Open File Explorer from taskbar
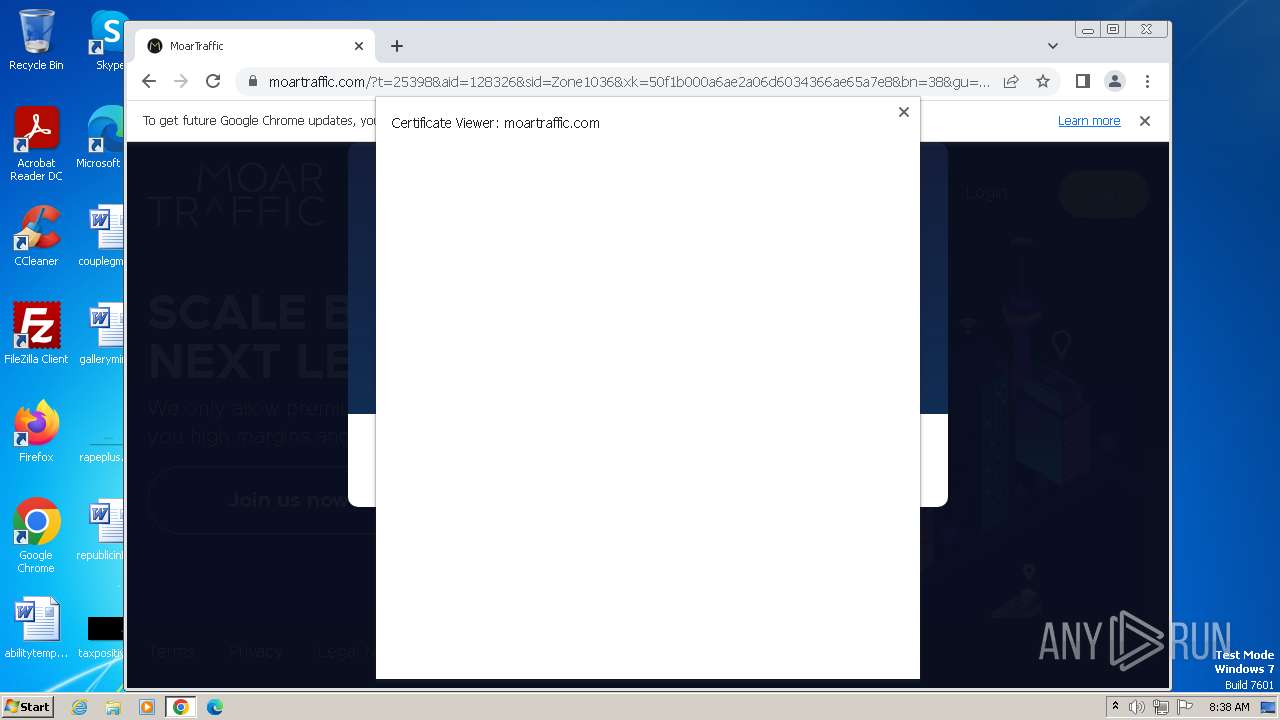This screenshot has height=720, width=1280. pos(113,707)
